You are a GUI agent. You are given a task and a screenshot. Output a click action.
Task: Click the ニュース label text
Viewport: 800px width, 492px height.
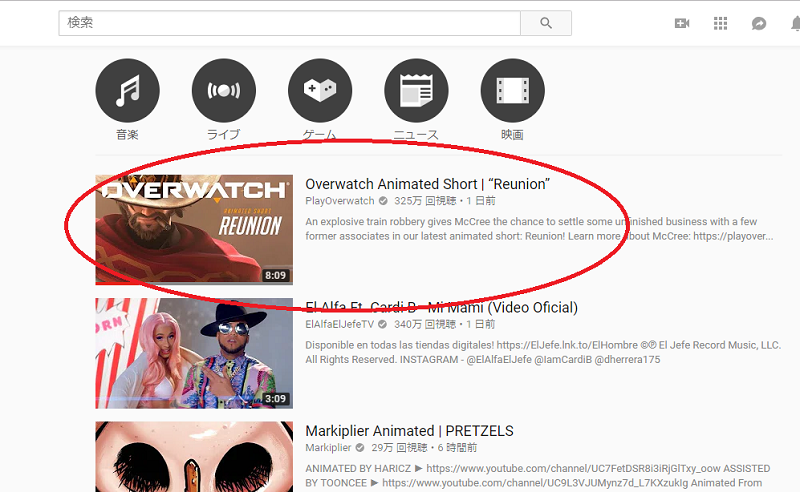(x=416, y=135)
